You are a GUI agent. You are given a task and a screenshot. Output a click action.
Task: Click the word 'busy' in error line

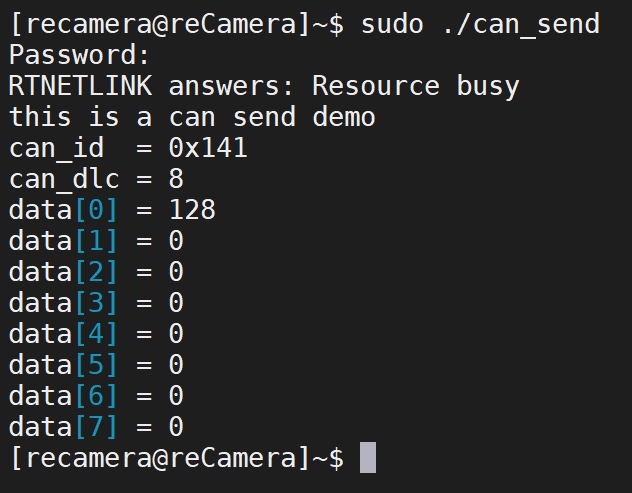[x=488, y=86]
